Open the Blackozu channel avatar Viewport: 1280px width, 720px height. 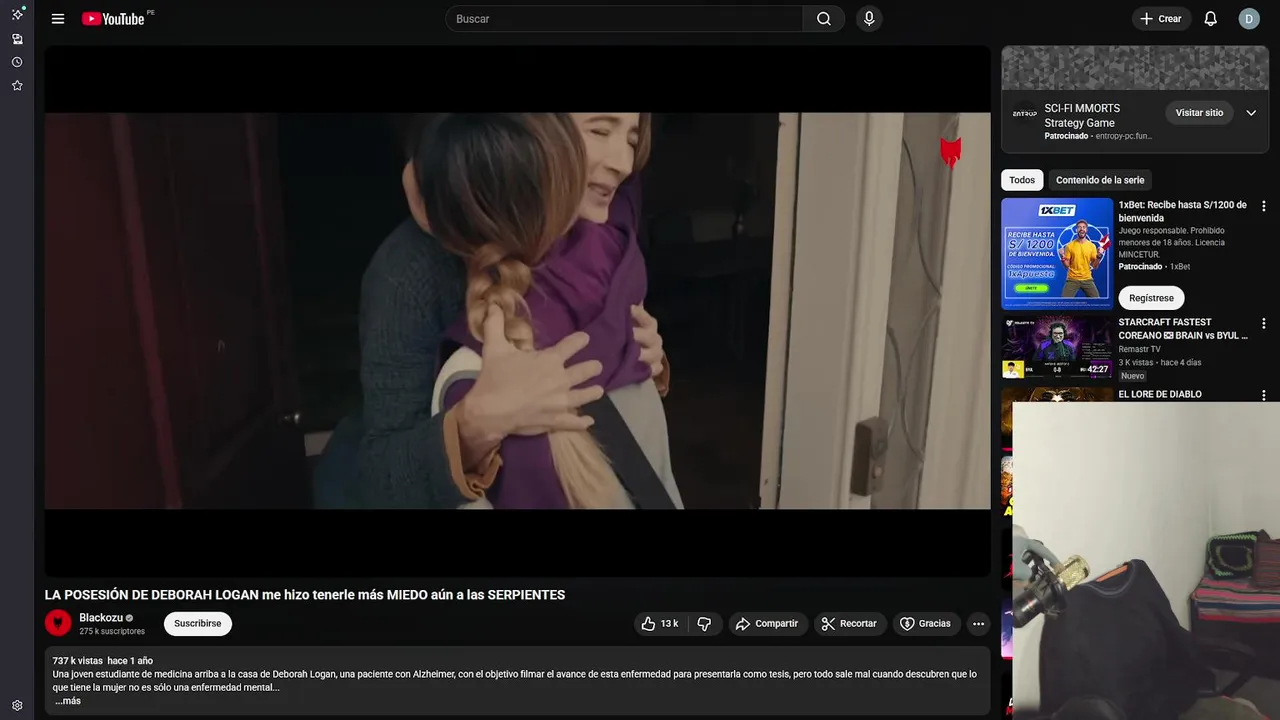(58, 623)
